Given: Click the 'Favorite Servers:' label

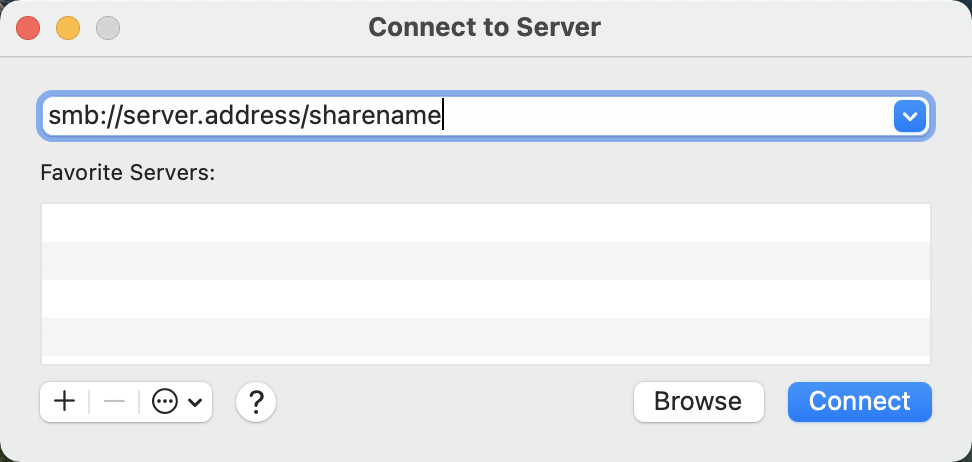Looking at the screenshot, I should point(128,172).
